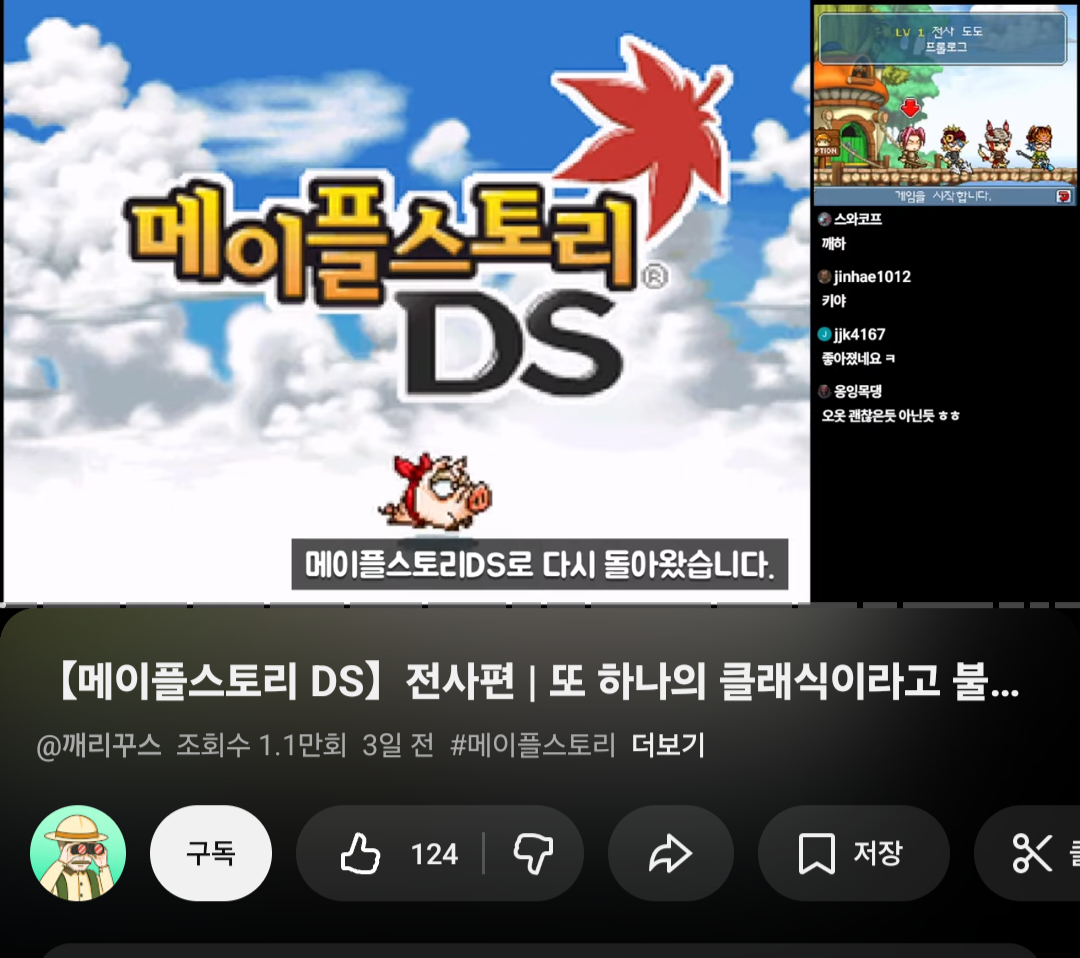Tap the dislike thumbs-down icon
1080x958 pixels.
pos(533,854)
